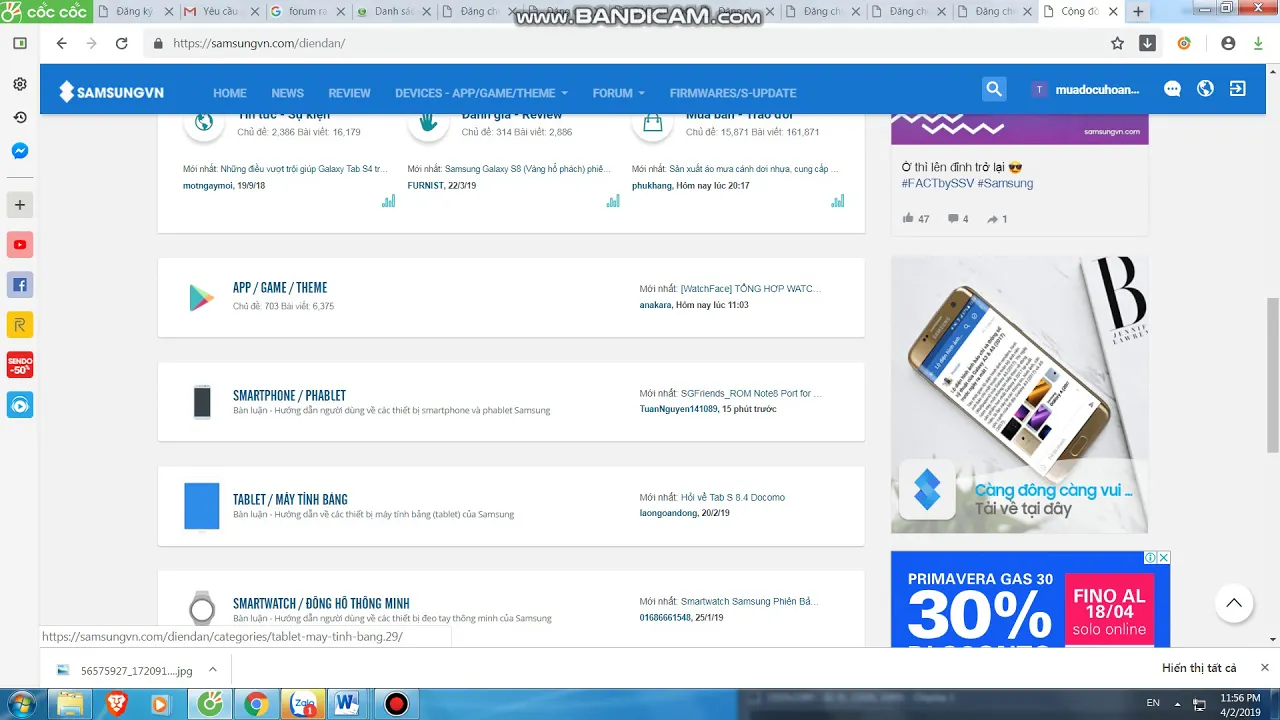Bookmark this page with the star icon
The width and height of the screenshot is (1280, 720).
(1118, 43)
